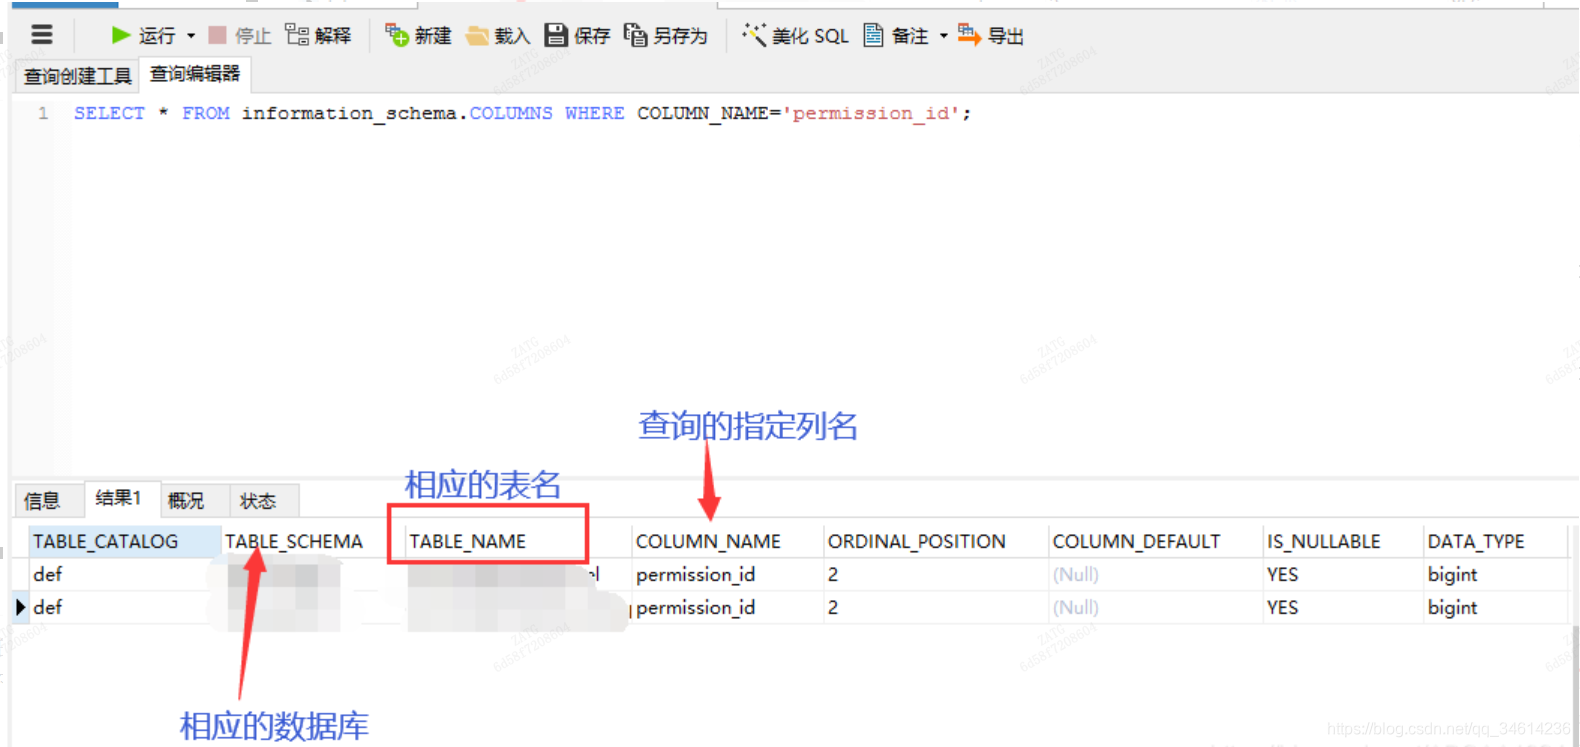Click the COLUMN_NAME column header
Screen dimensions: 1580x747
point(727,541)
